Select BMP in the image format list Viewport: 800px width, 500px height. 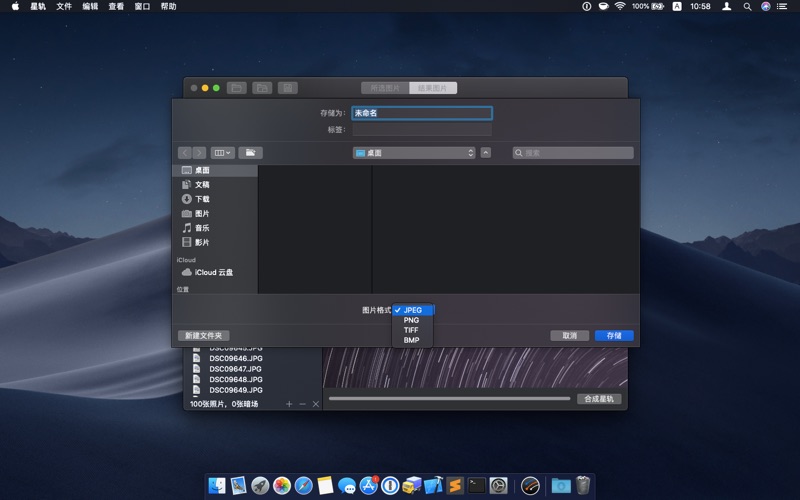click(x=411, y=340)
